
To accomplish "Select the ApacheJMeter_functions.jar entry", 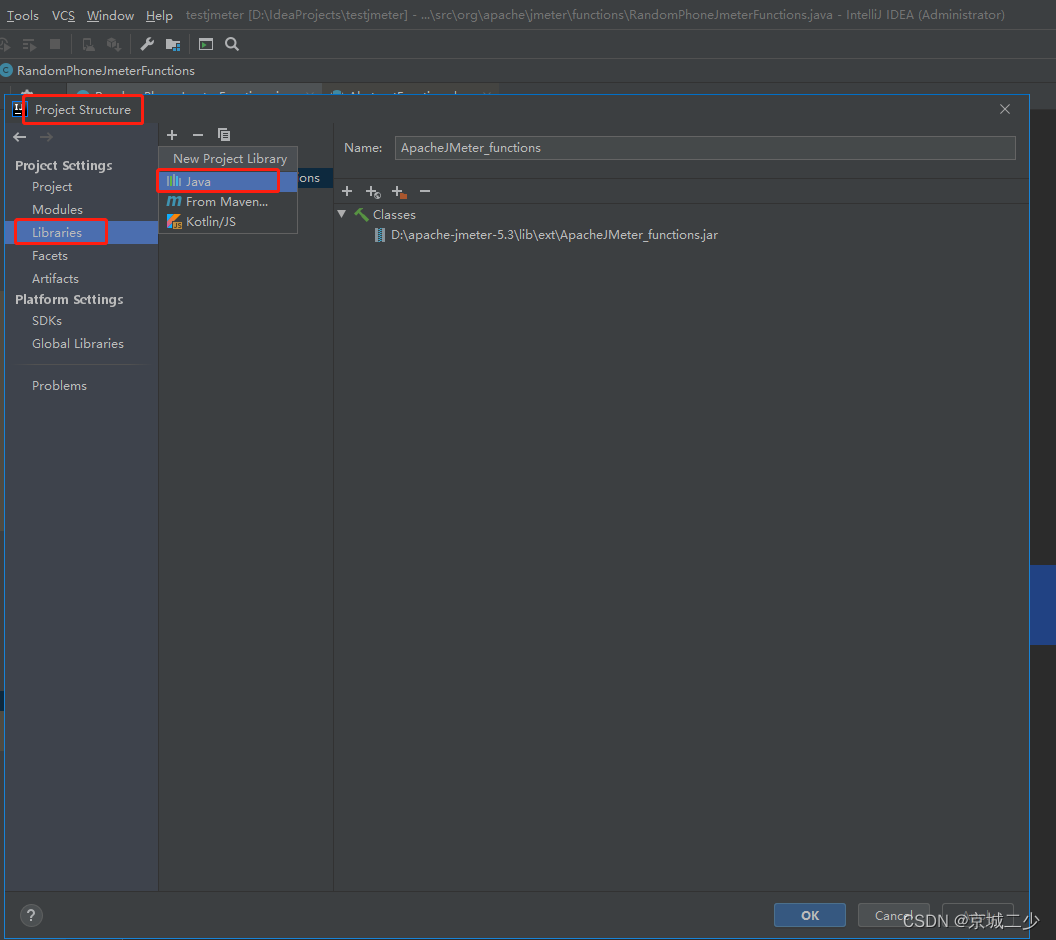I will 554,235.
